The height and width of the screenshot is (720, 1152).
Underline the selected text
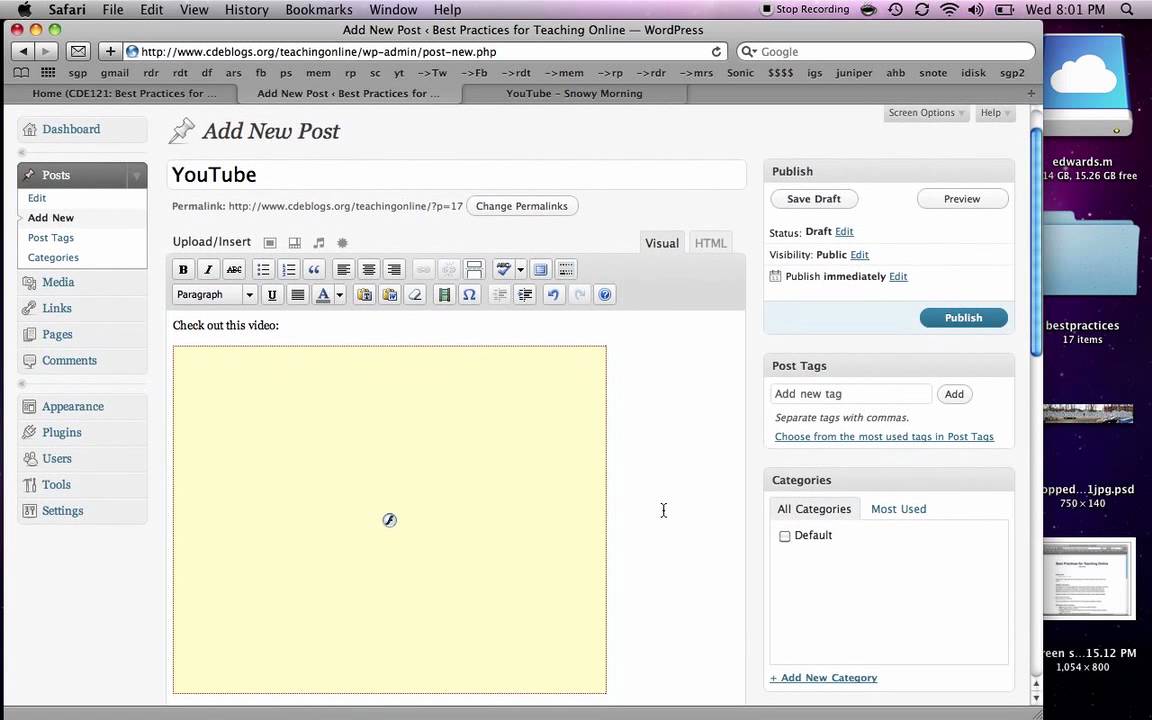click(x=272, y=295)
